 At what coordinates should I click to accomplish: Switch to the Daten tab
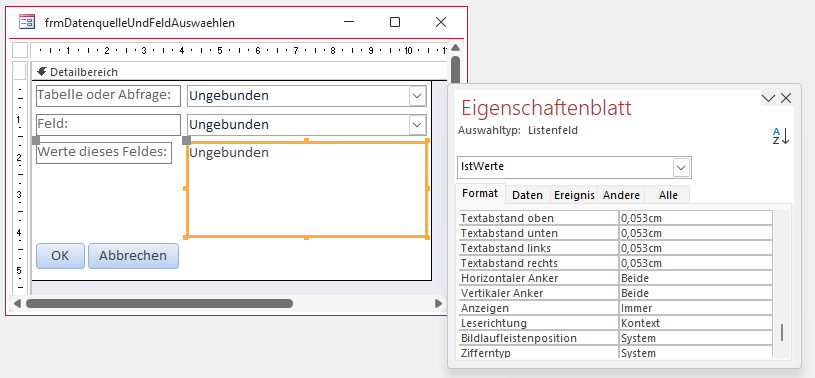tap(528, 195)
